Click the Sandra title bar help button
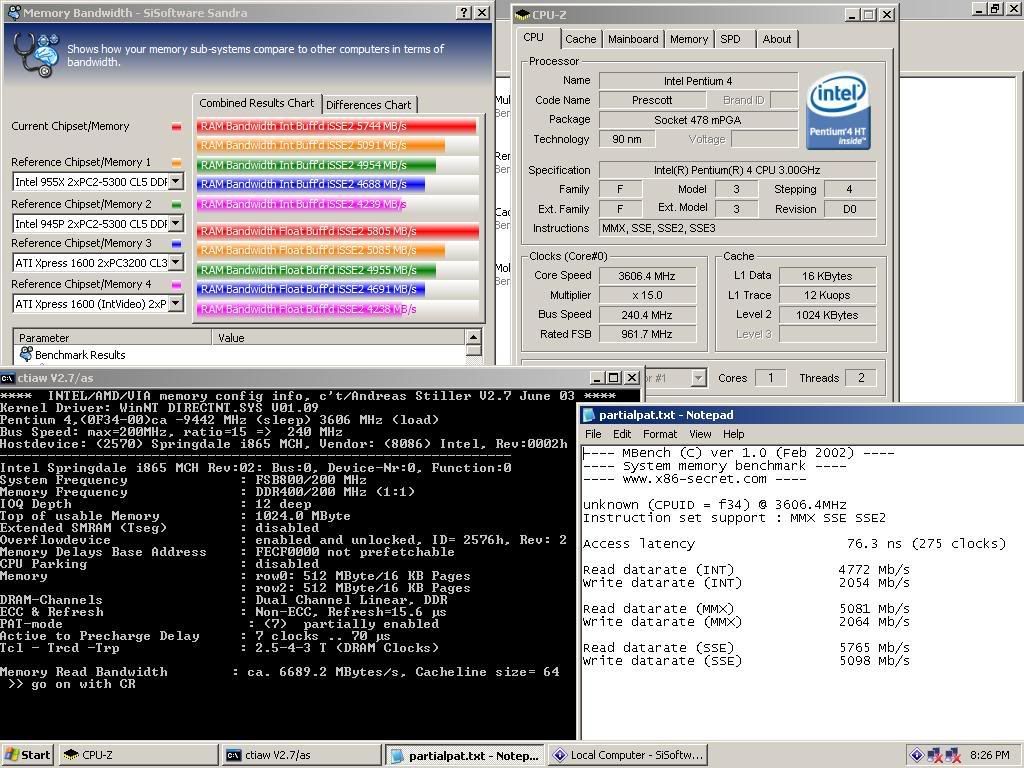 coord(464,13)
